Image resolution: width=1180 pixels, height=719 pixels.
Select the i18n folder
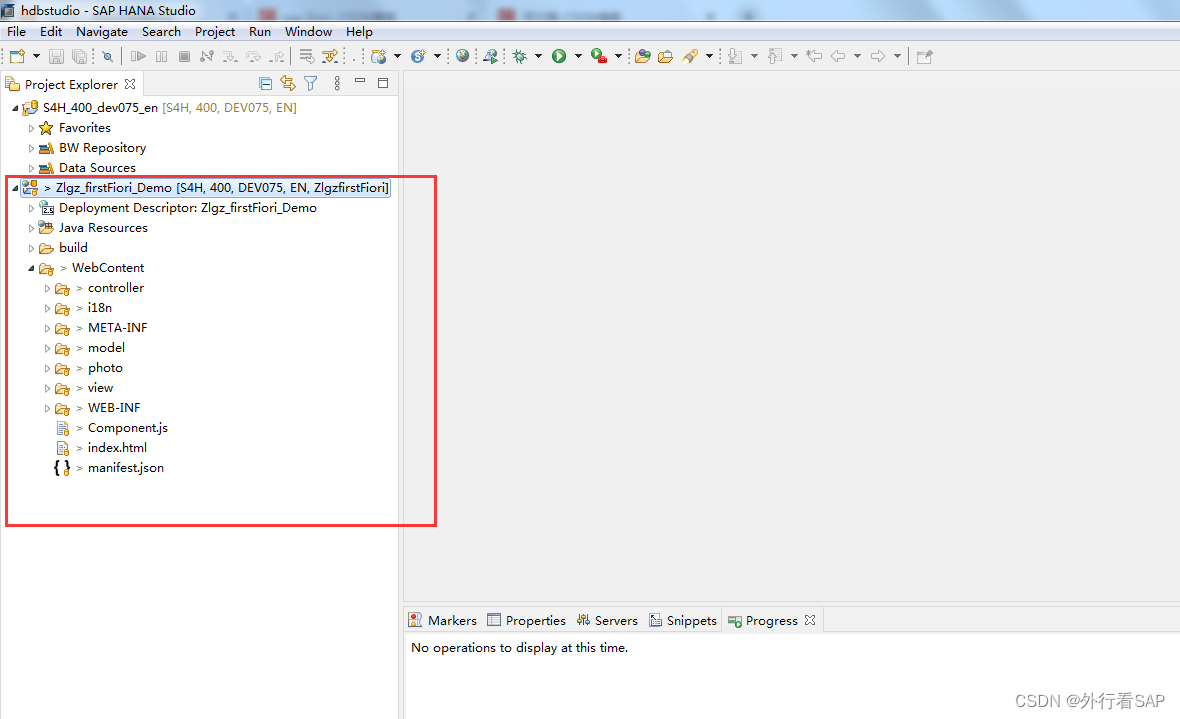99,308
